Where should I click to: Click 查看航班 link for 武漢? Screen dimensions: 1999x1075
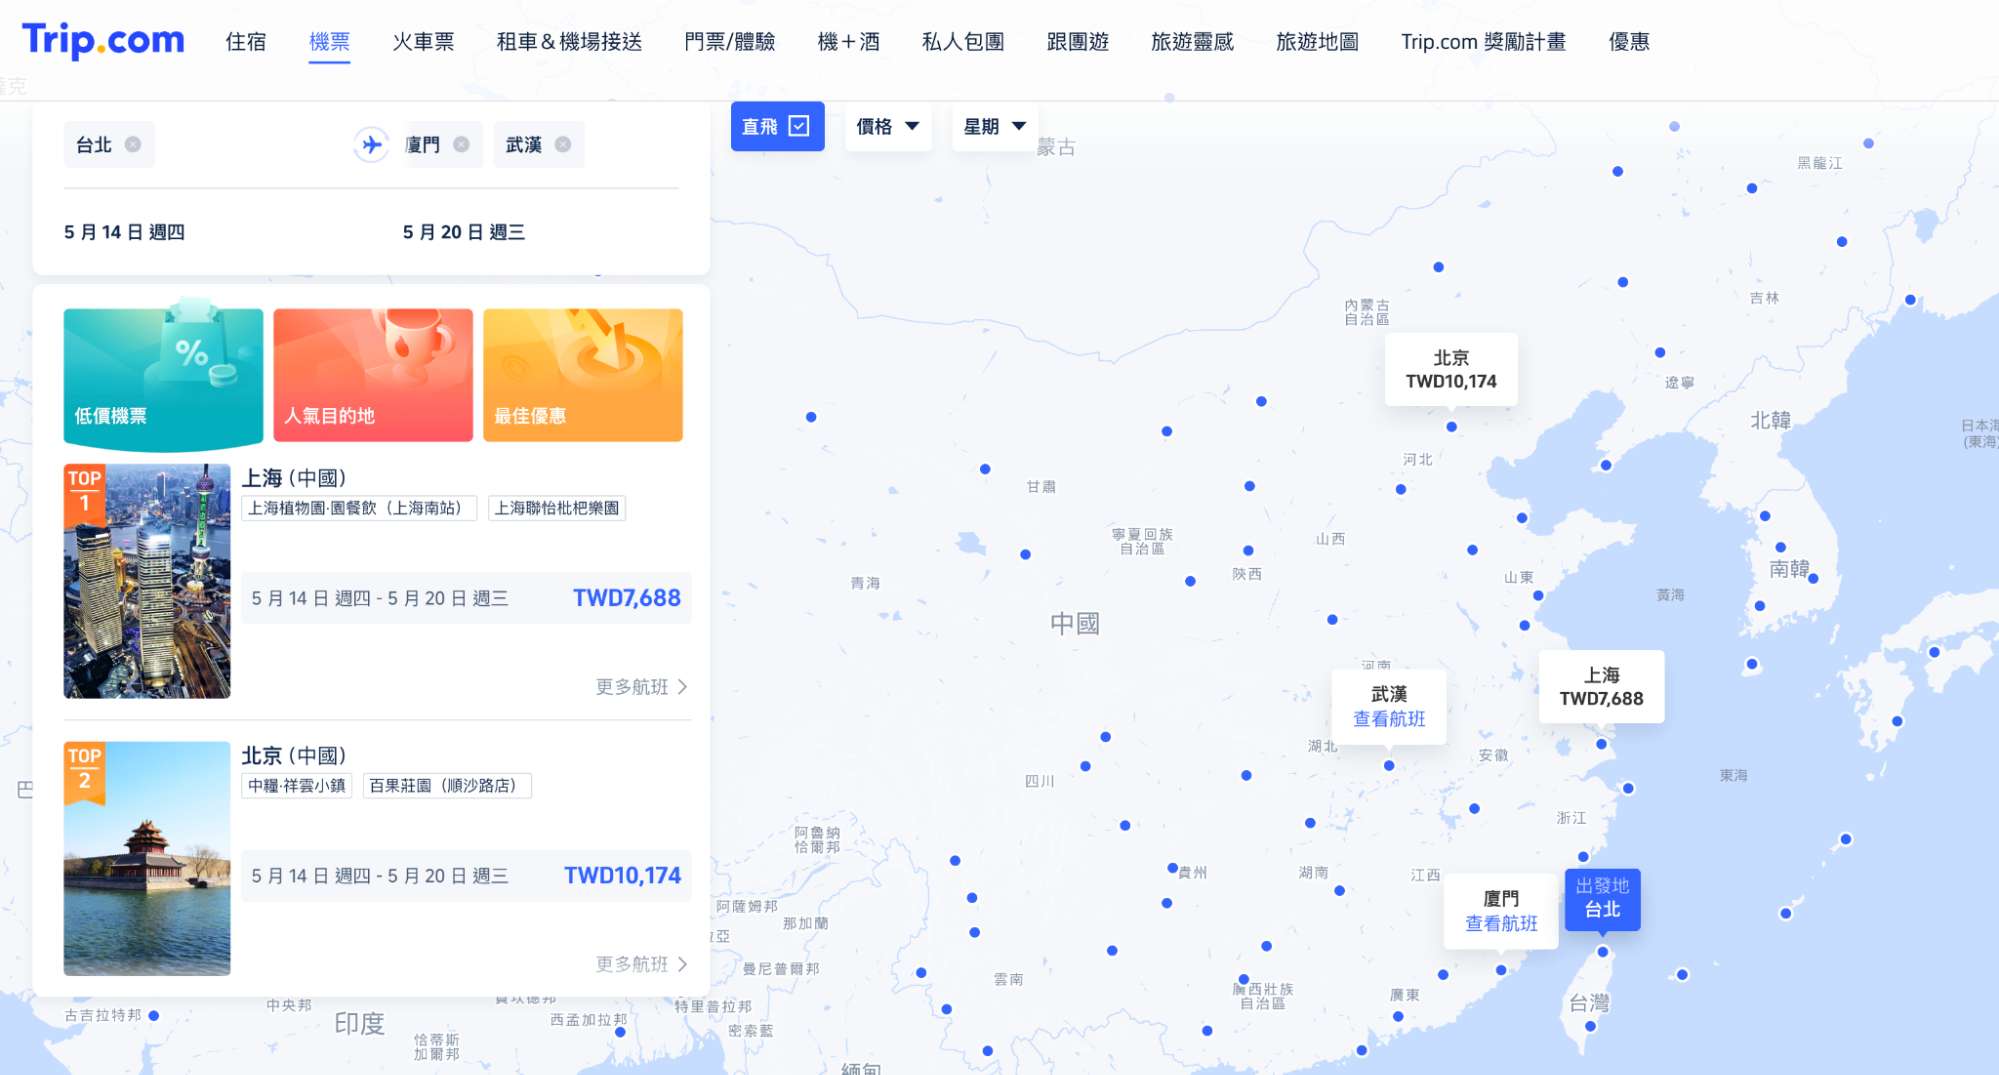(1390, 718)
